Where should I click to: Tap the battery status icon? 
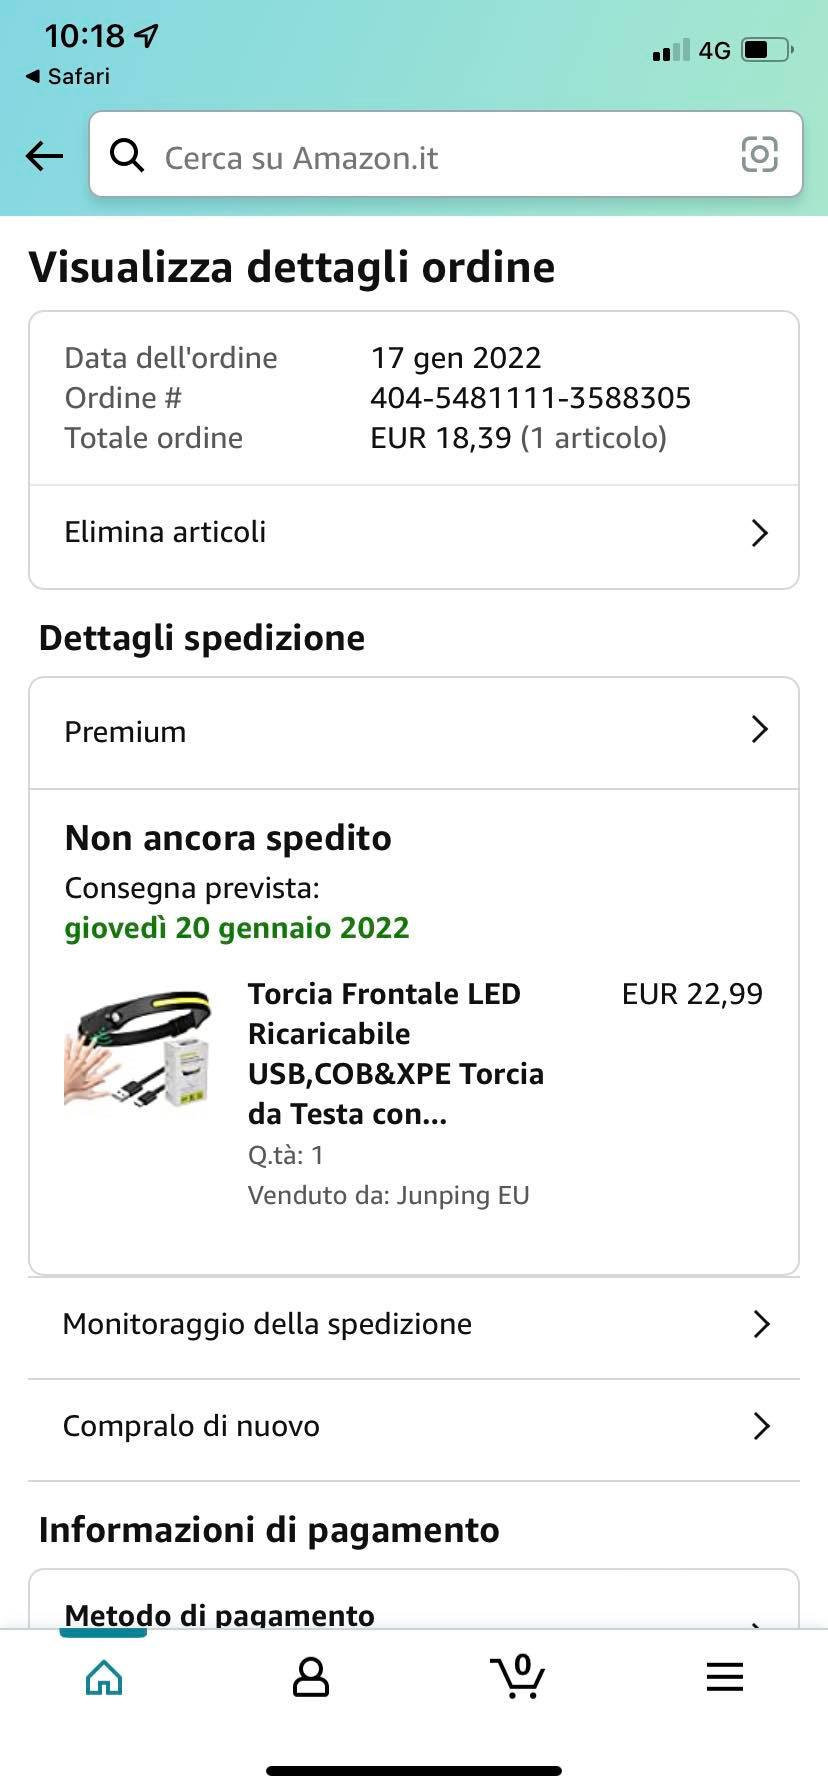pos(767,49)
